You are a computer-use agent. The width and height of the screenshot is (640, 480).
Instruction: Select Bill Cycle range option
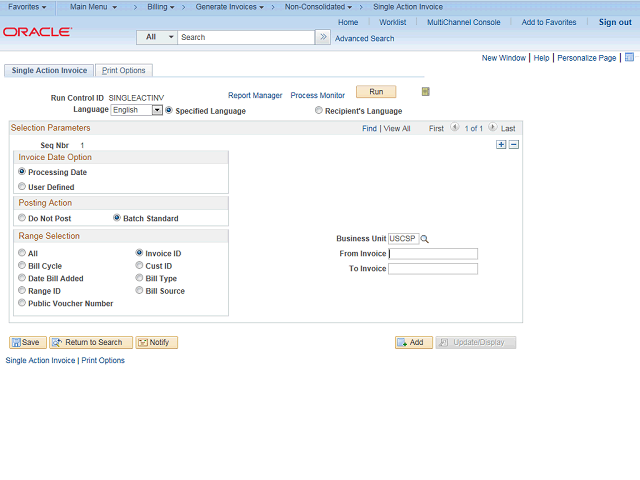[22, 265]
